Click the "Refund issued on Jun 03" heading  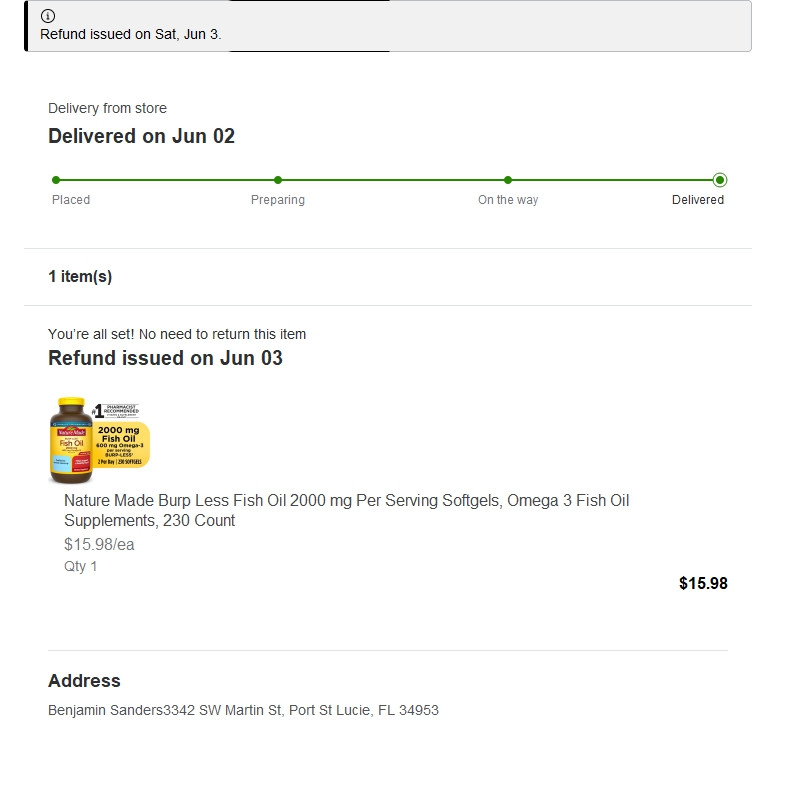click(165, 358)
